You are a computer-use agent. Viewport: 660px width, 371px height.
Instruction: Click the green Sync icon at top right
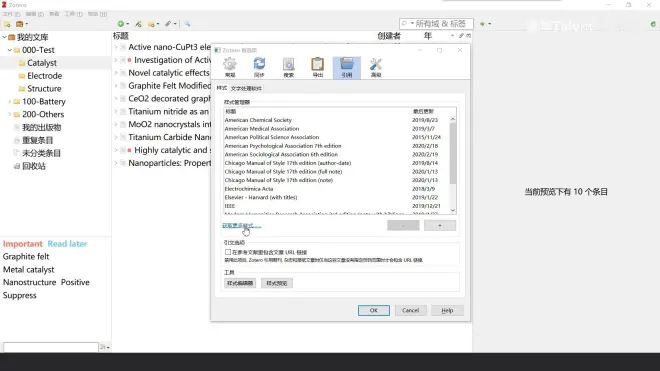click(x=653, y=24)
